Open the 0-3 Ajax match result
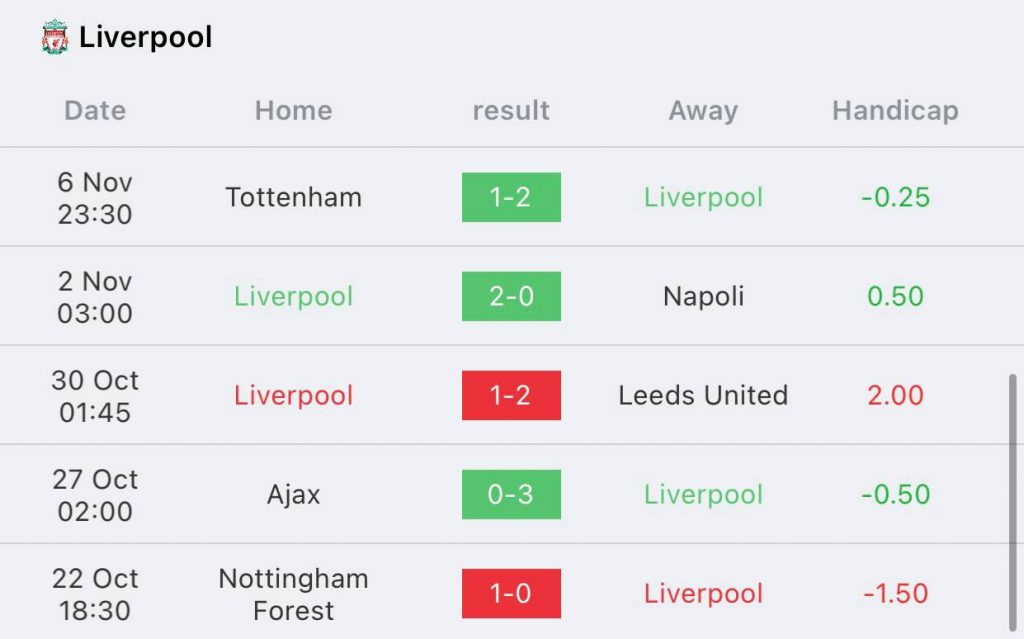The height and width of the screenshot is (639, 1024). [x=511, y=494]
